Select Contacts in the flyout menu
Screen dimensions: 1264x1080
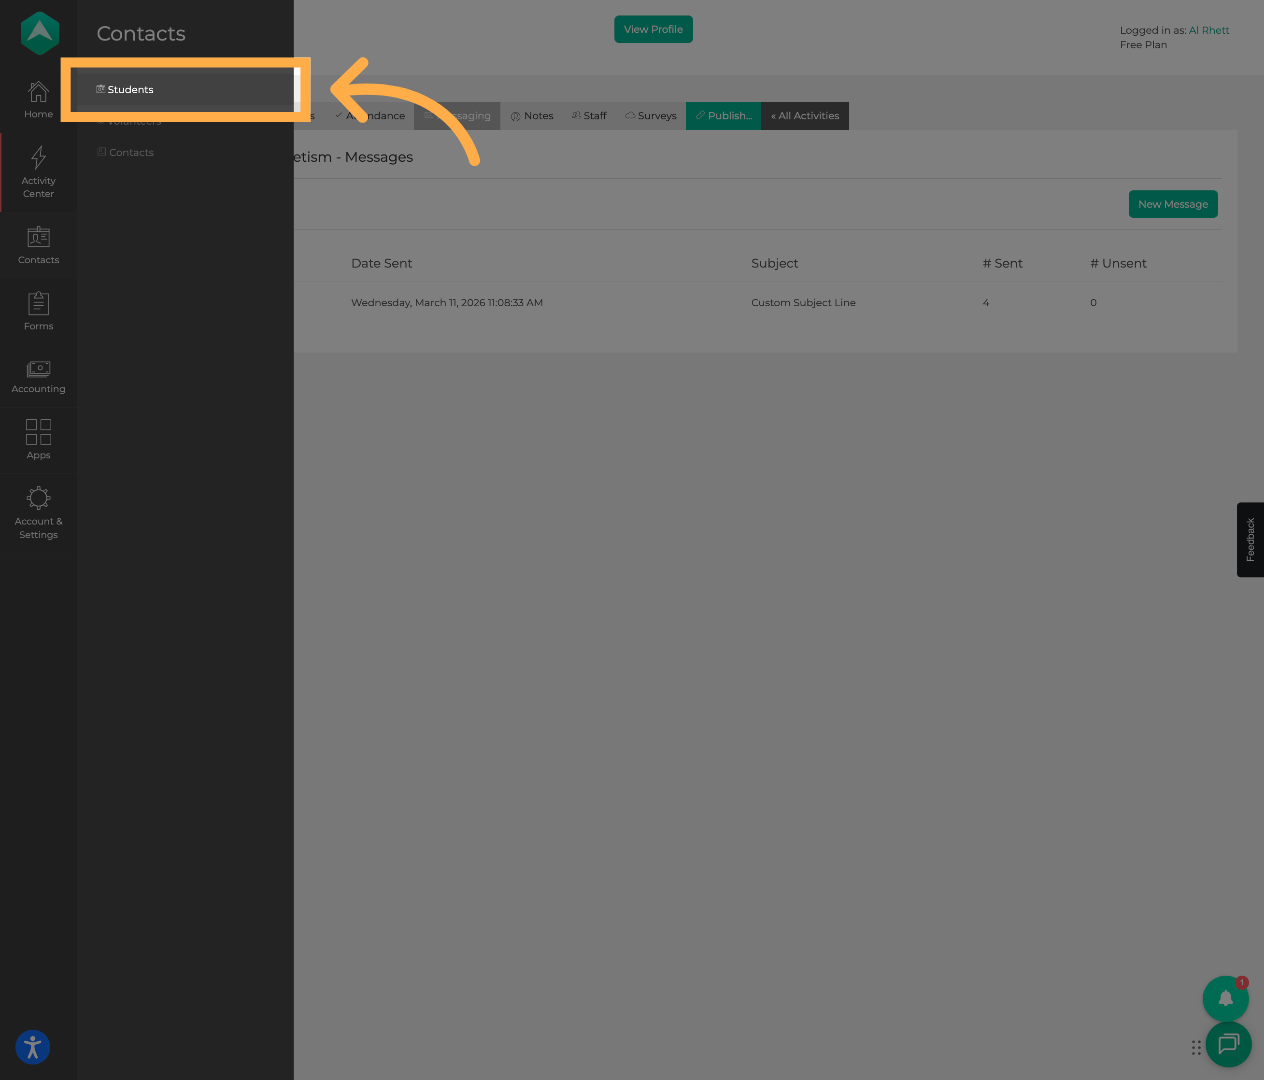tap(131, 153)
